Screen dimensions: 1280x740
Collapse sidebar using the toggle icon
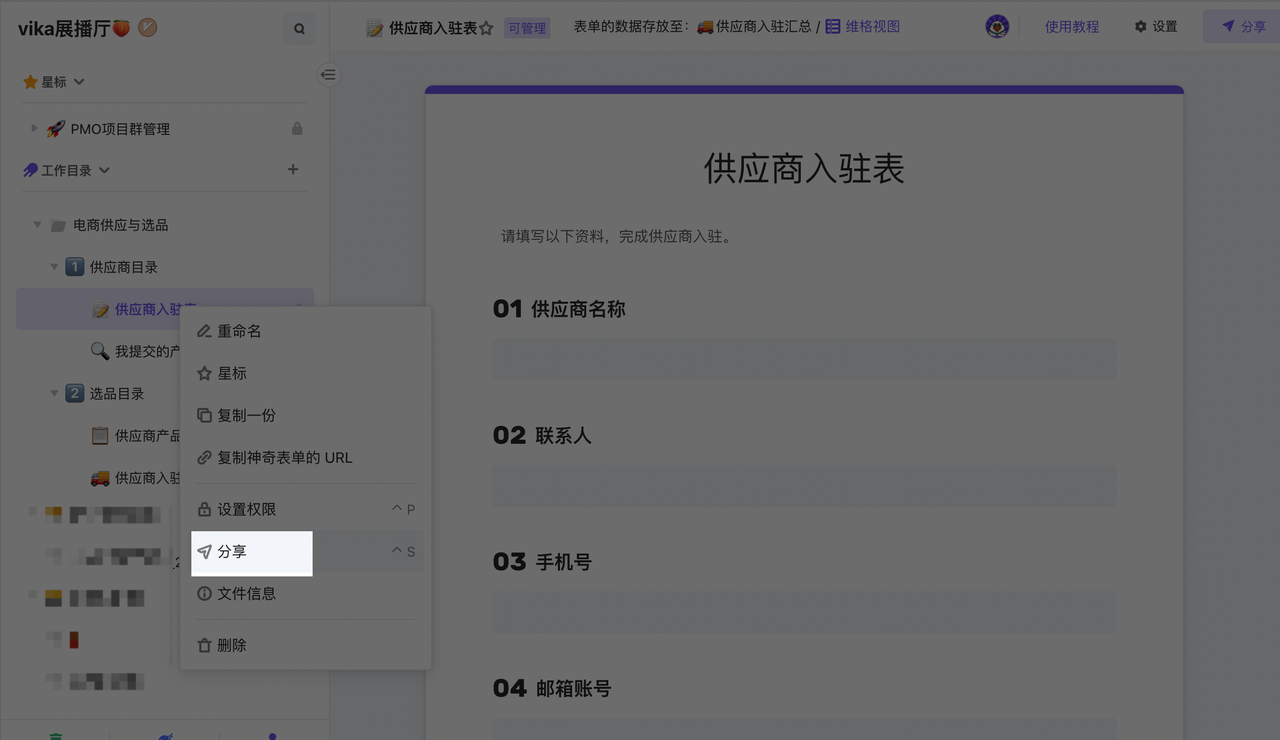(x=328, y=75)
